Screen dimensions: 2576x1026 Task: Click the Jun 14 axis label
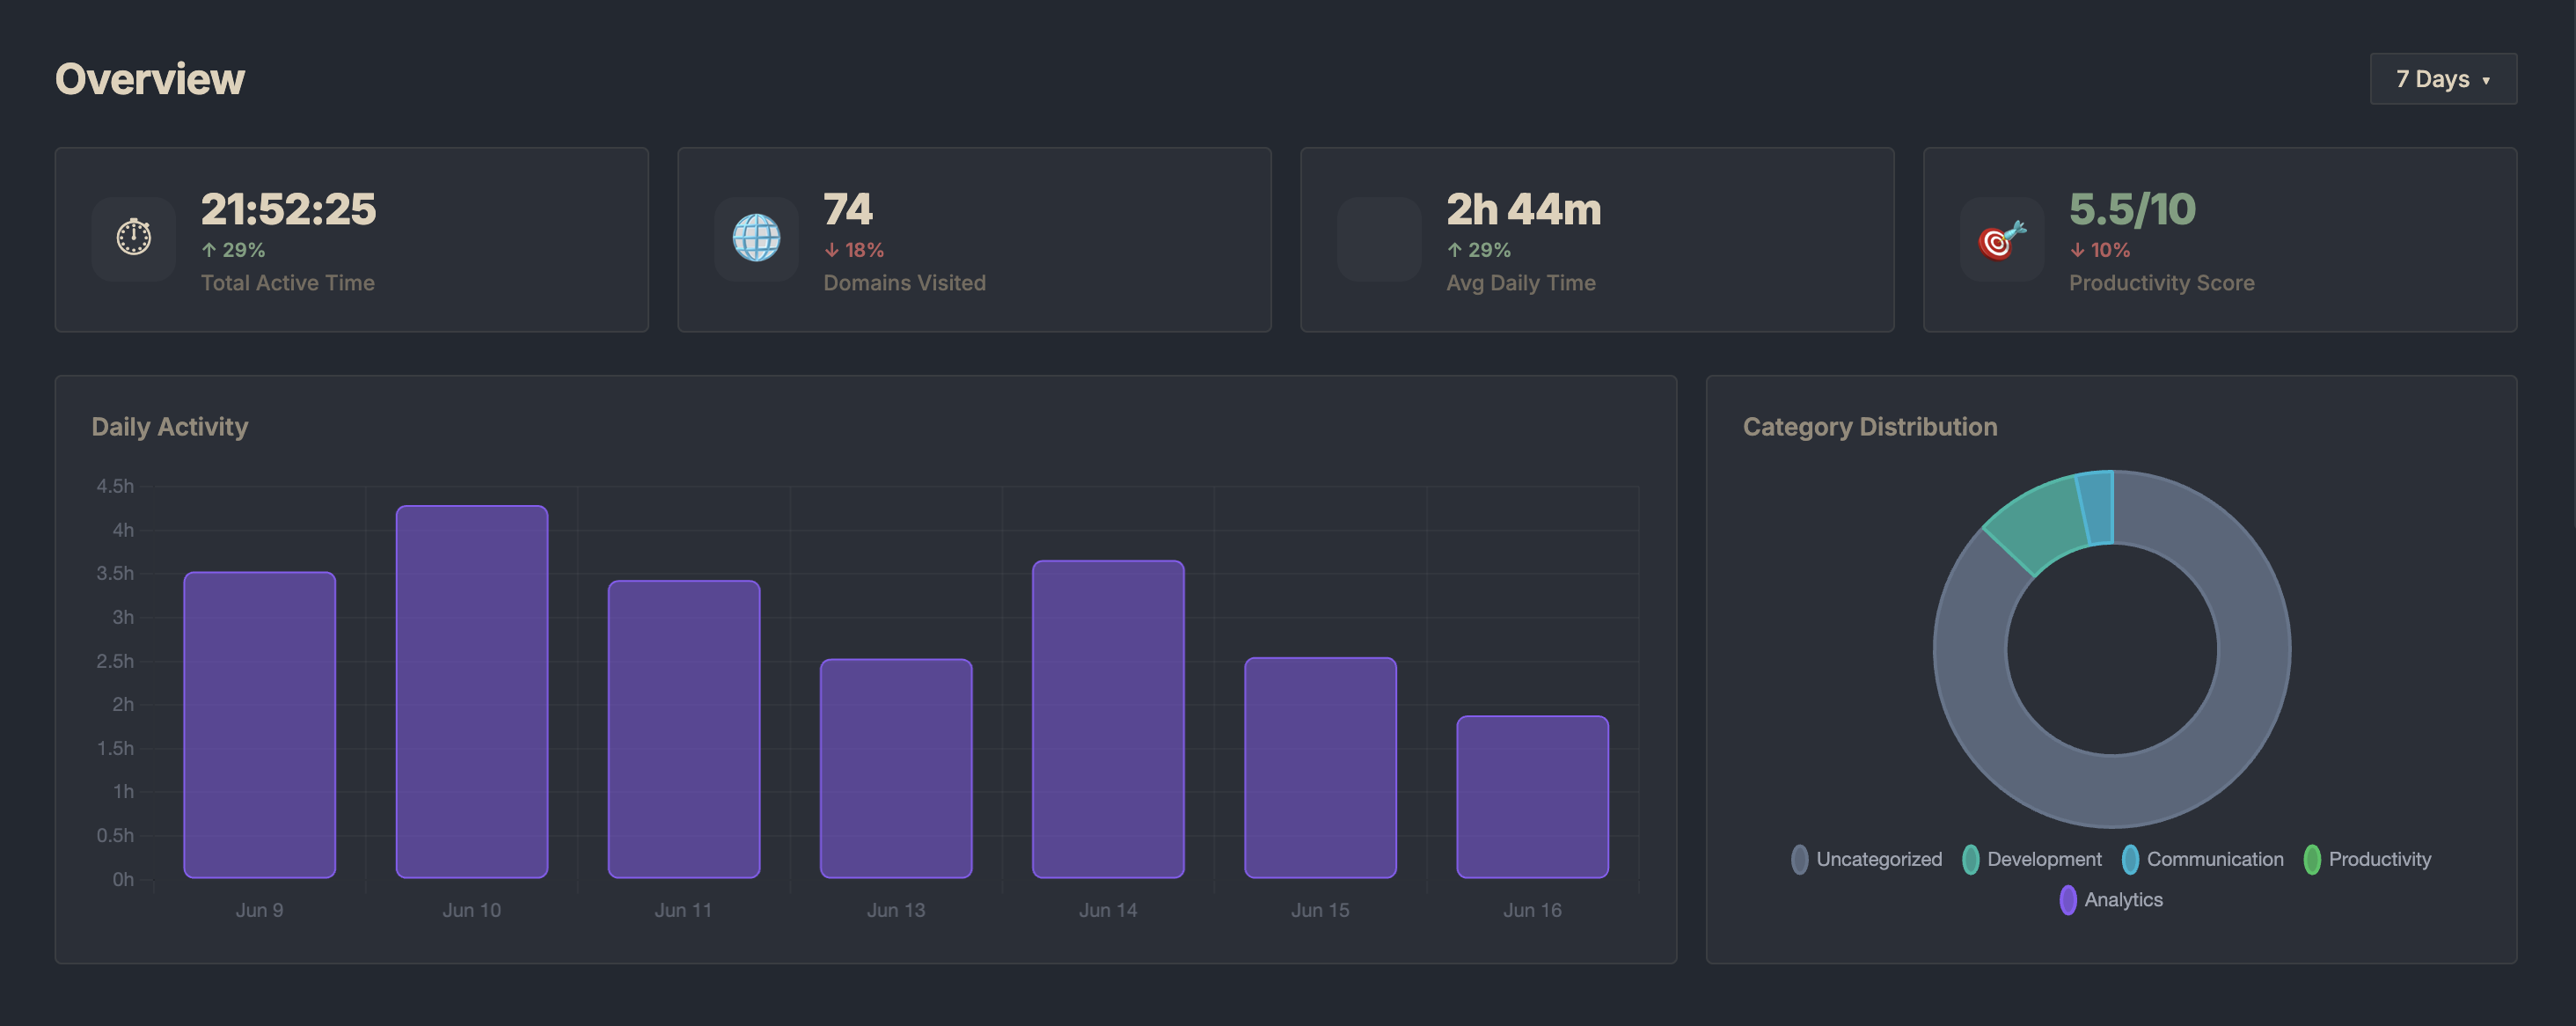pos(1108,910)
